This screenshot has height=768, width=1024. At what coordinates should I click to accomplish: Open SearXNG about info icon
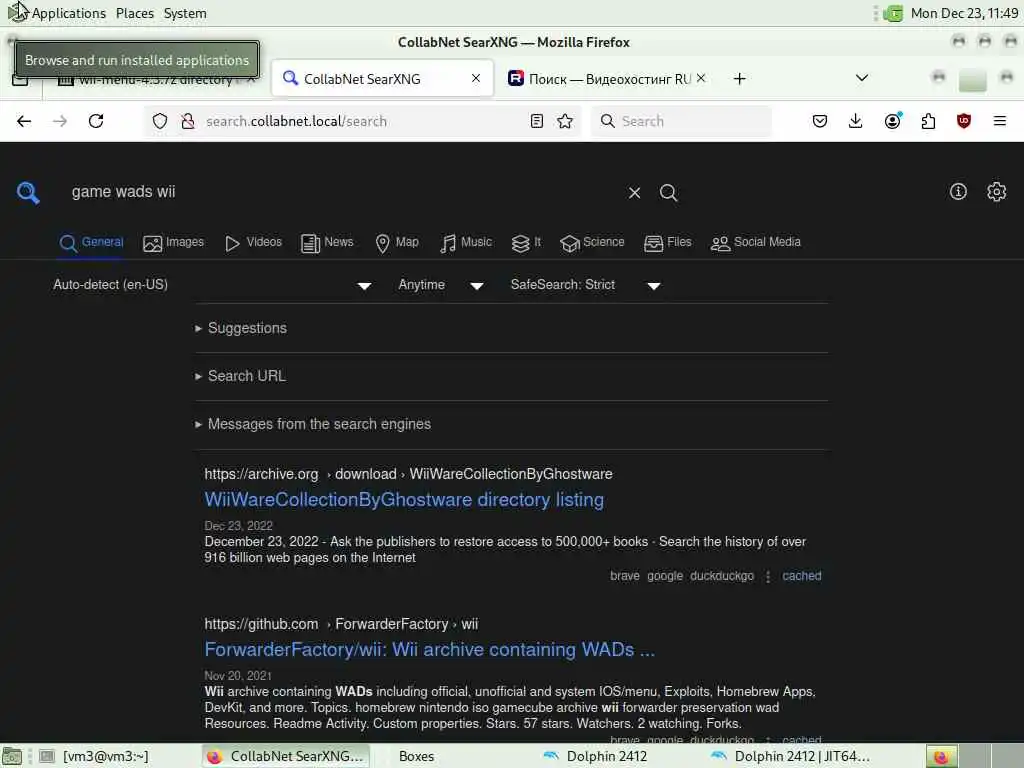pos(958,191)
